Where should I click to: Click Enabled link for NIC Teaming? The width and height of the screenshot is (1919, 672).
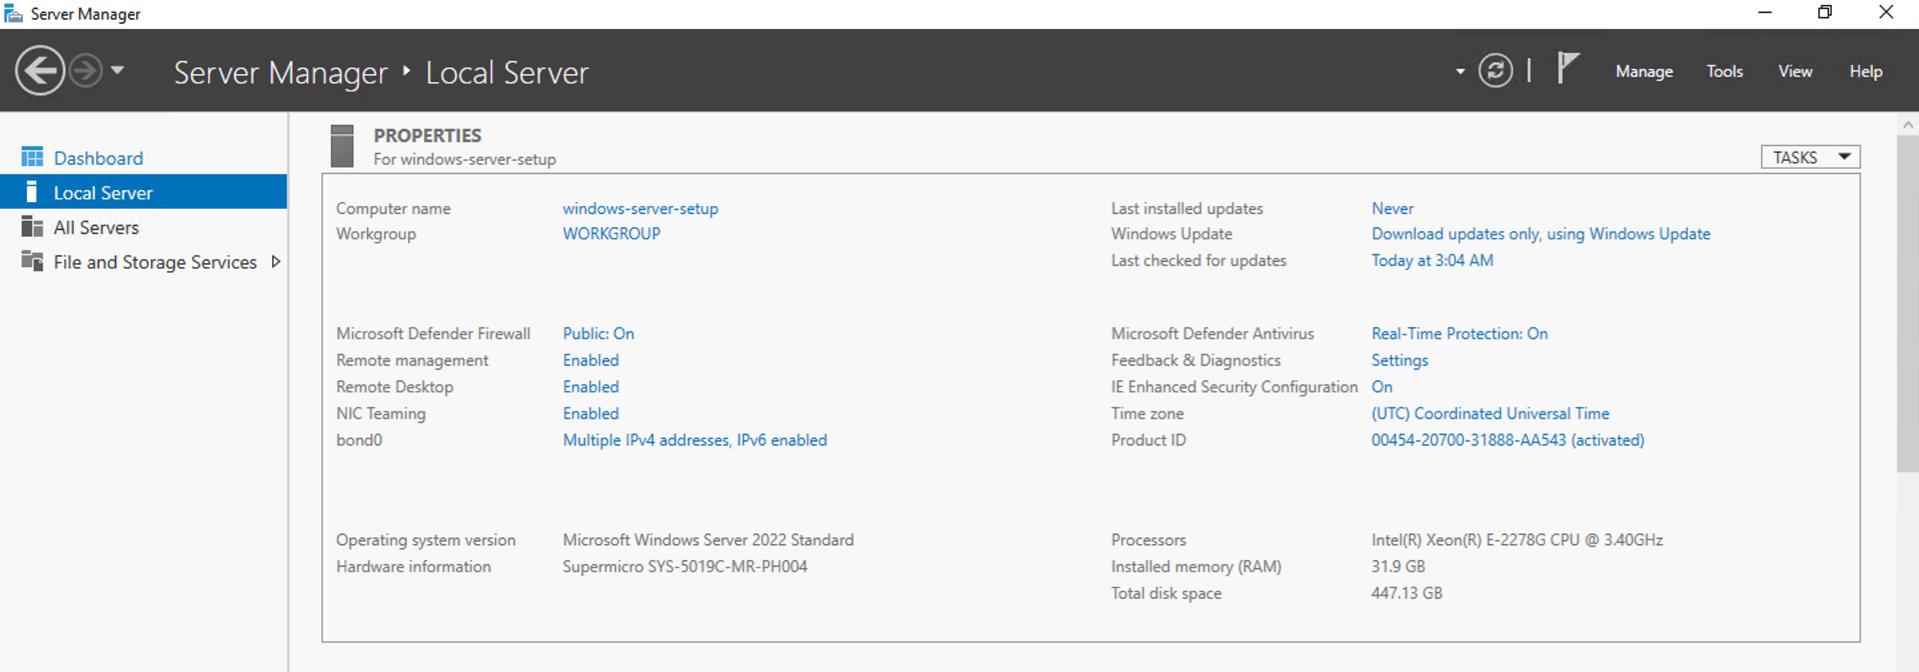click(x=590, y=413)
